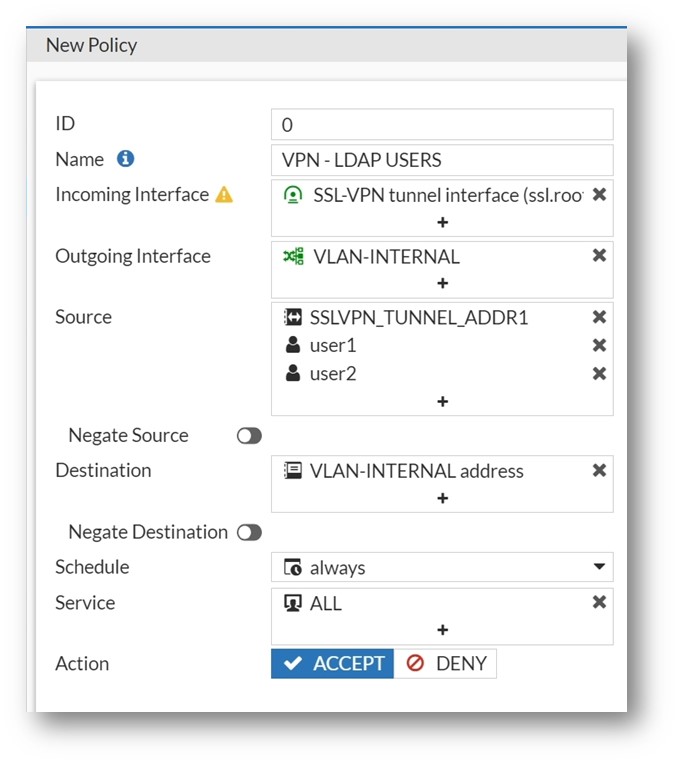Click the ID input field
This screenshot has width=679, height=764.
point(442,124)
